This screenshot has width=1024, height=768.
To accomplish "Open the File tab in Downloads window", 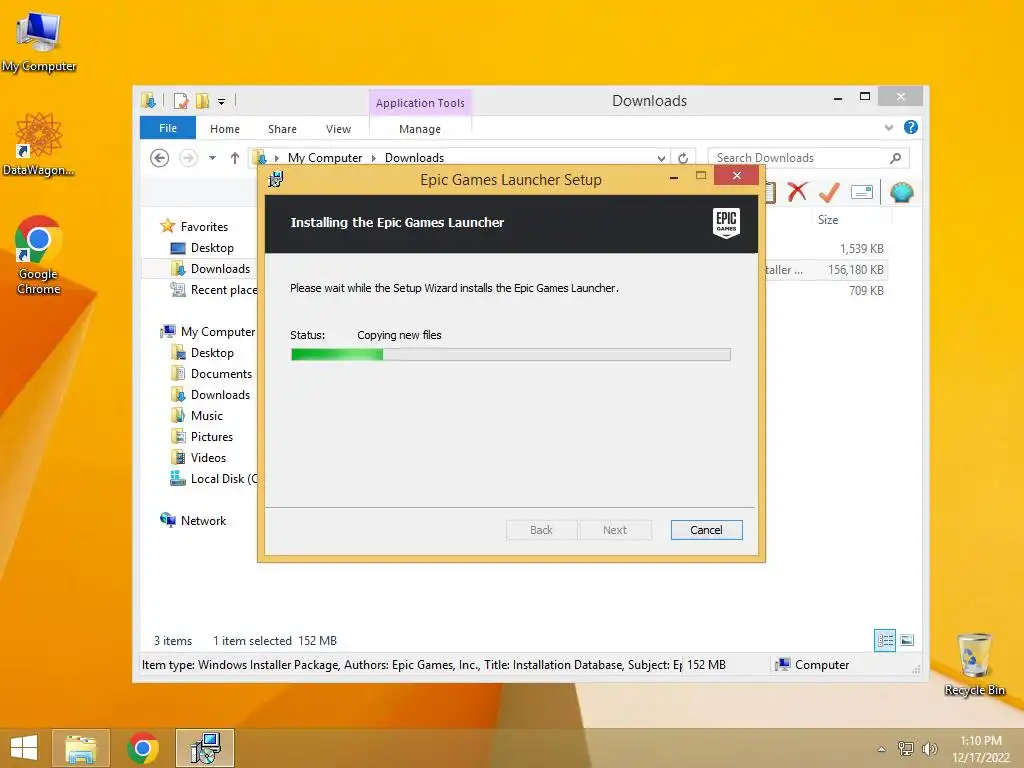I will 168,128.
